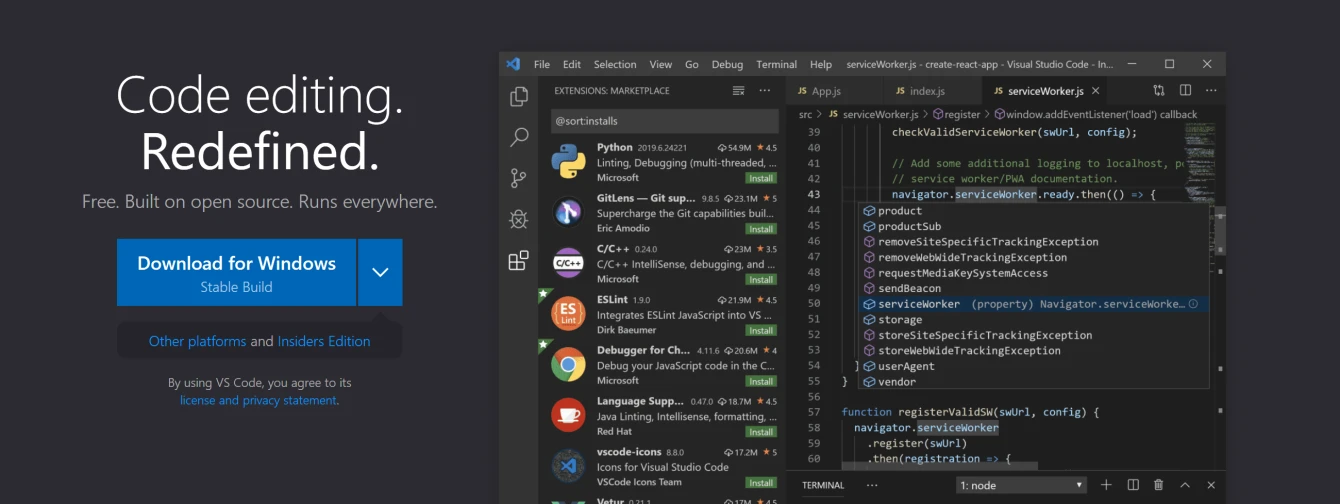Click the open changes compare icon
This screenshot has height=504, width=1340.
[1159, 91]
